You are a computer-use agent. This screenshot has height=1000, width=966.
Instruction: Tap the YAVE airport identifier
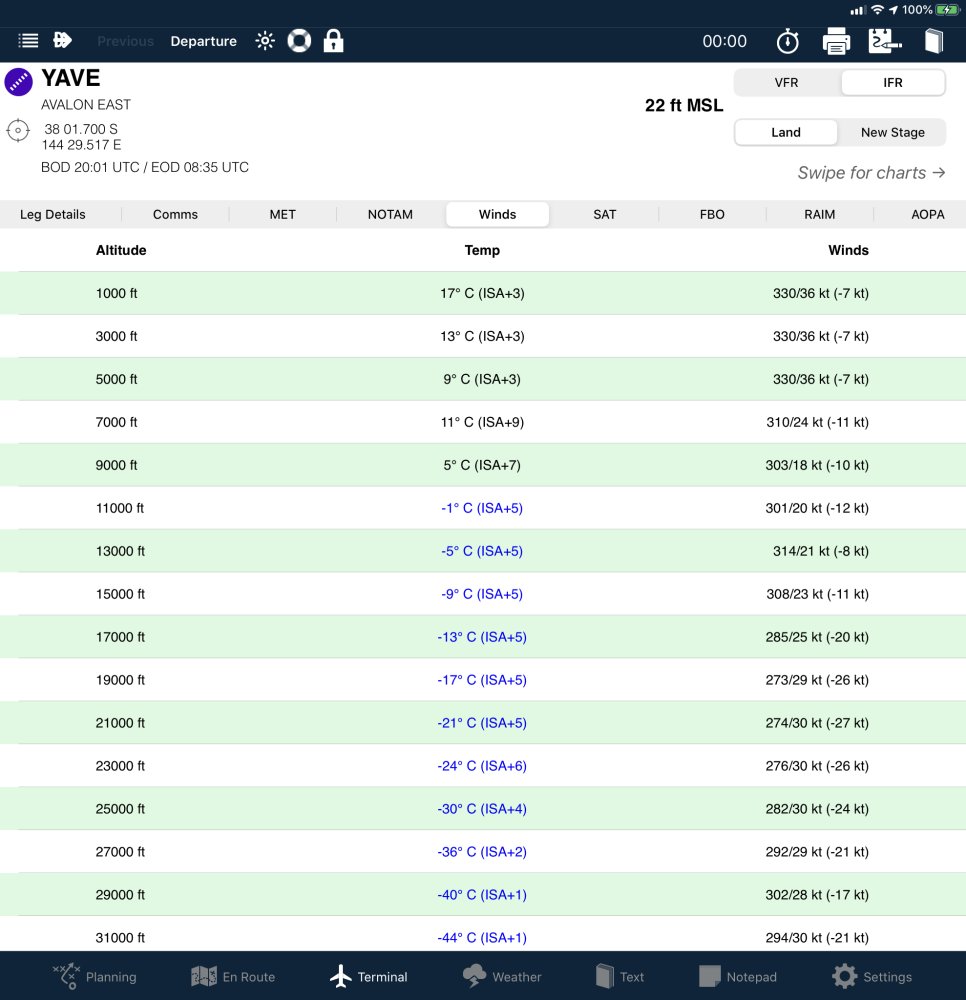[71, 78]
